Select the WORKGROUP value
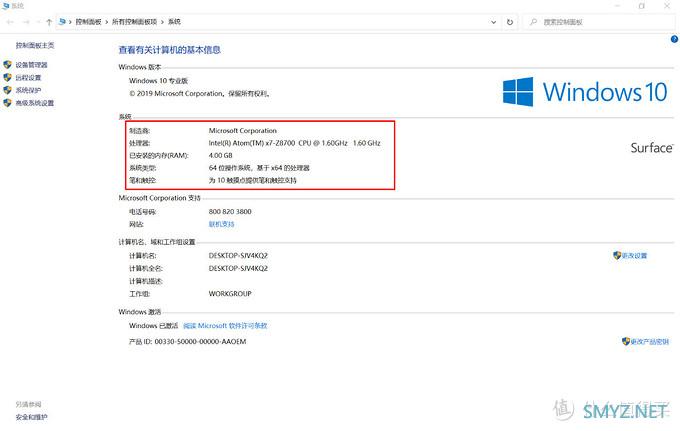 click(230, 294)
